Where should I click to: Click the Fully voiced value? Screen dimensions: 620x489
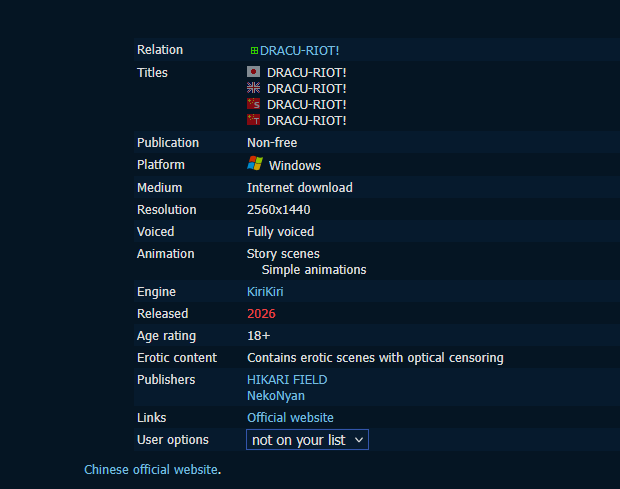point(280,232)
